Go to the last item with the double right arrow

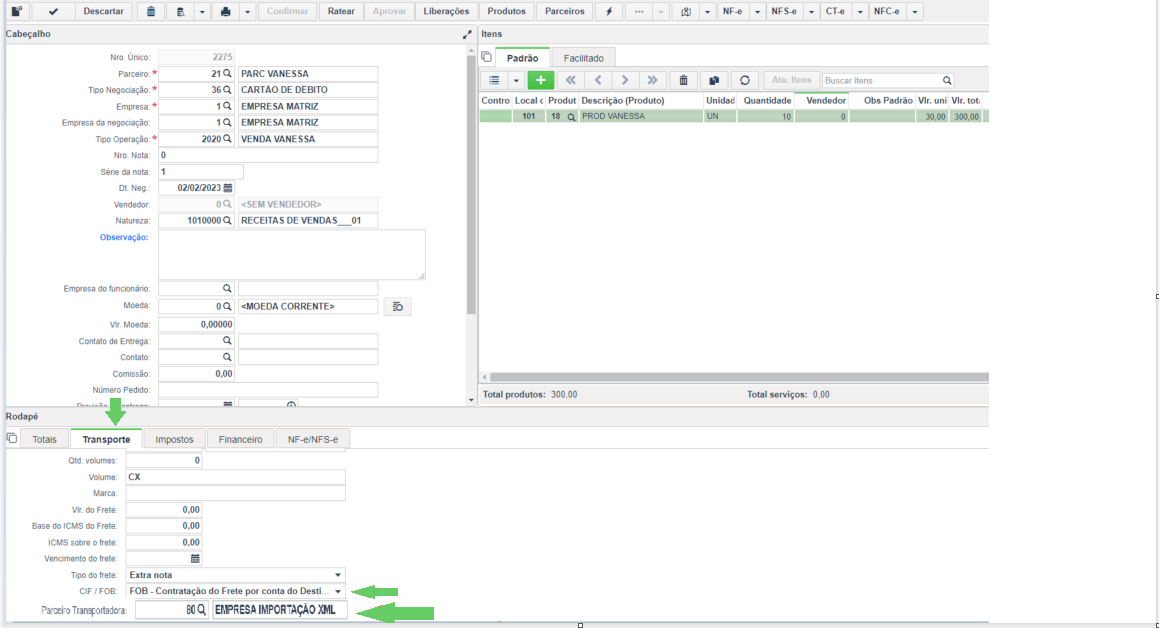click(x=652, y=80)
